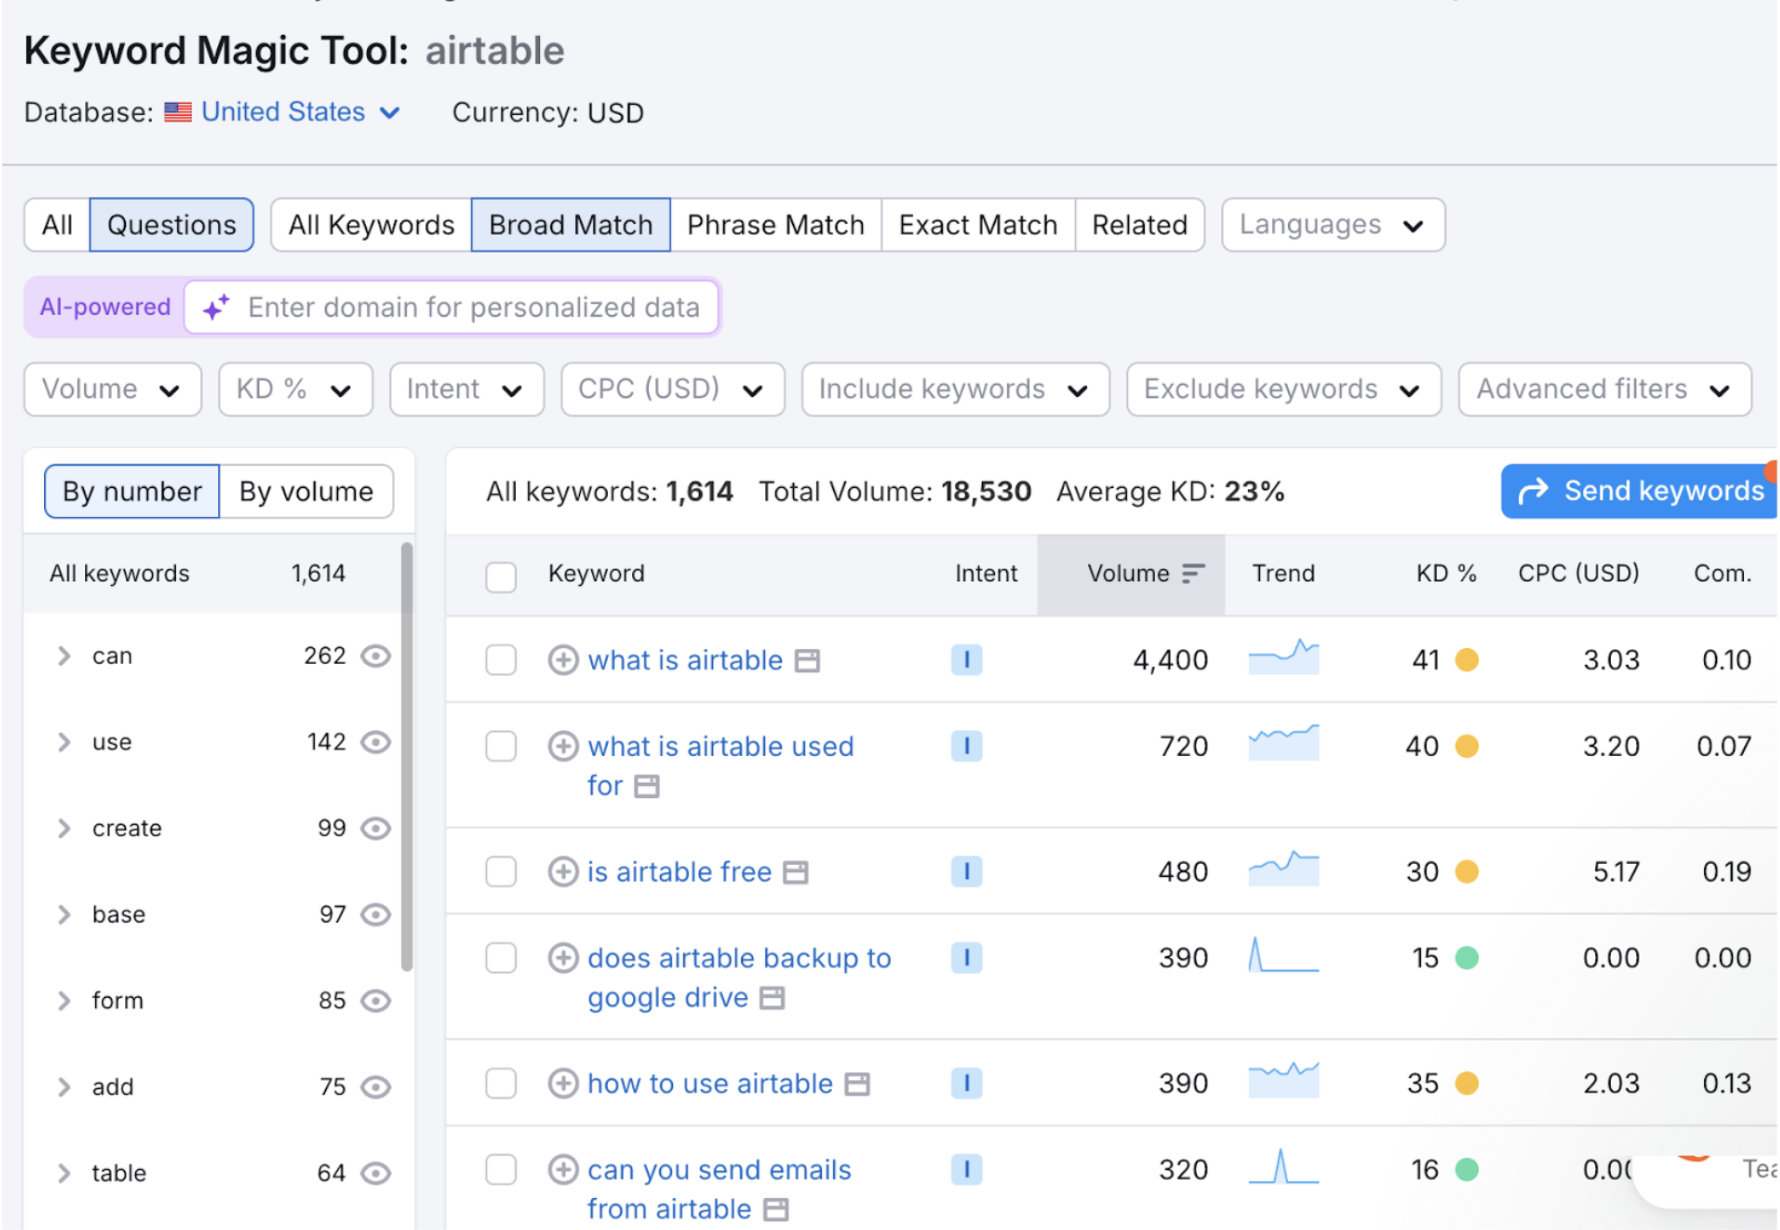The height and width of the screenshot is (1230, 1780).
Task: Open the Include keywords dropdown
Action: tap(956, 389)
